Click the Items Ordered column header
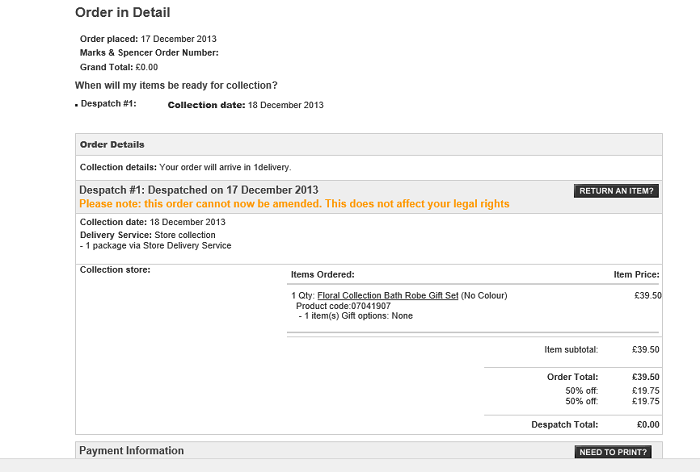 click(x=322, y=274)
